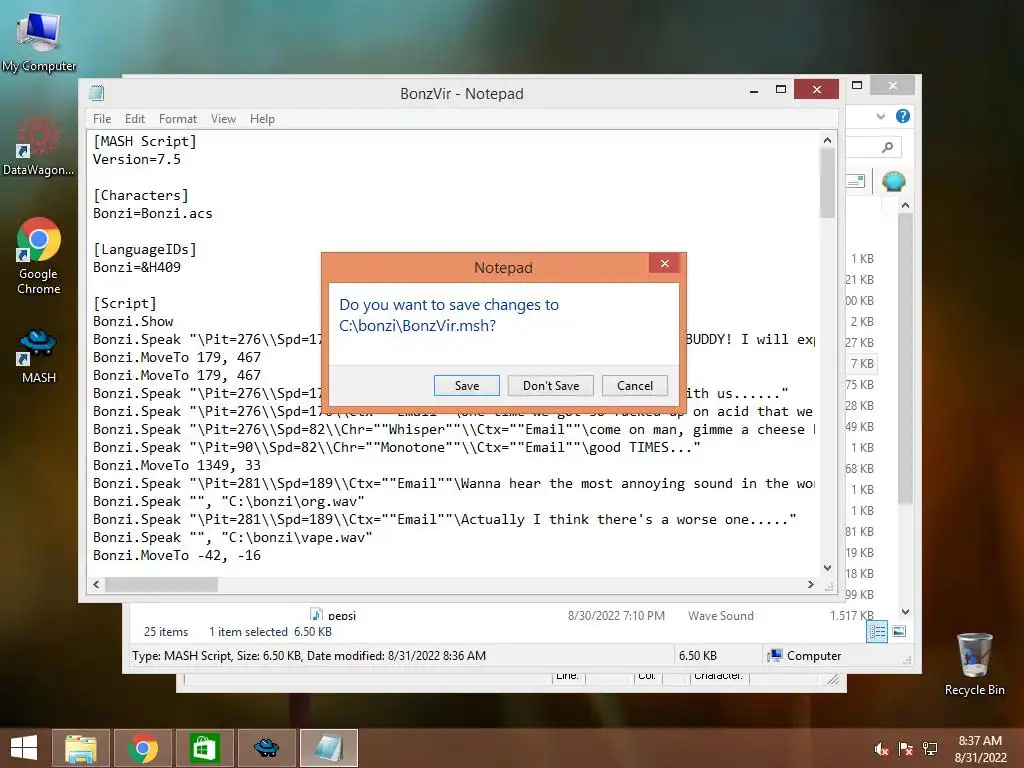Click the line referencing vape.wav
This screenshot has height=768, width=1024.
click(232, 537)
